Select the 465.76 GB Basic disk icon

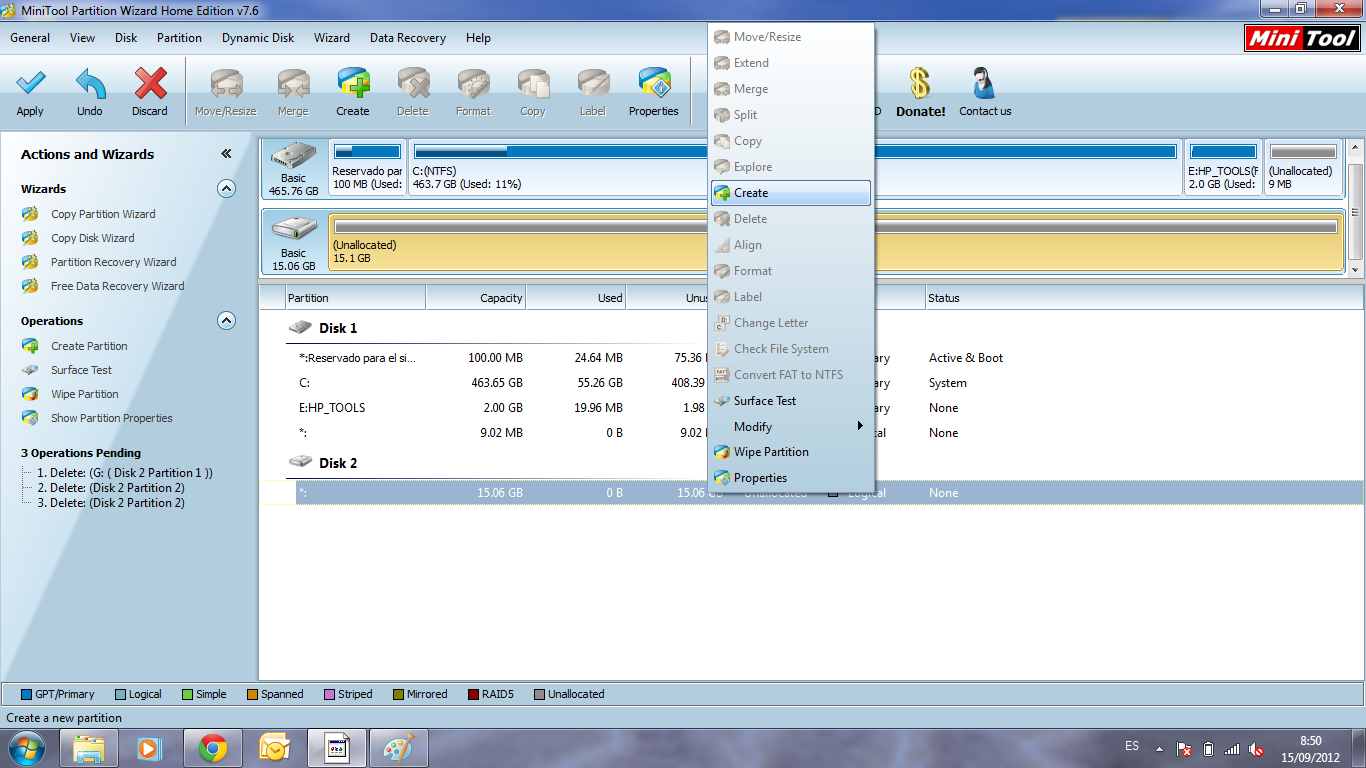tap(293, 168)
